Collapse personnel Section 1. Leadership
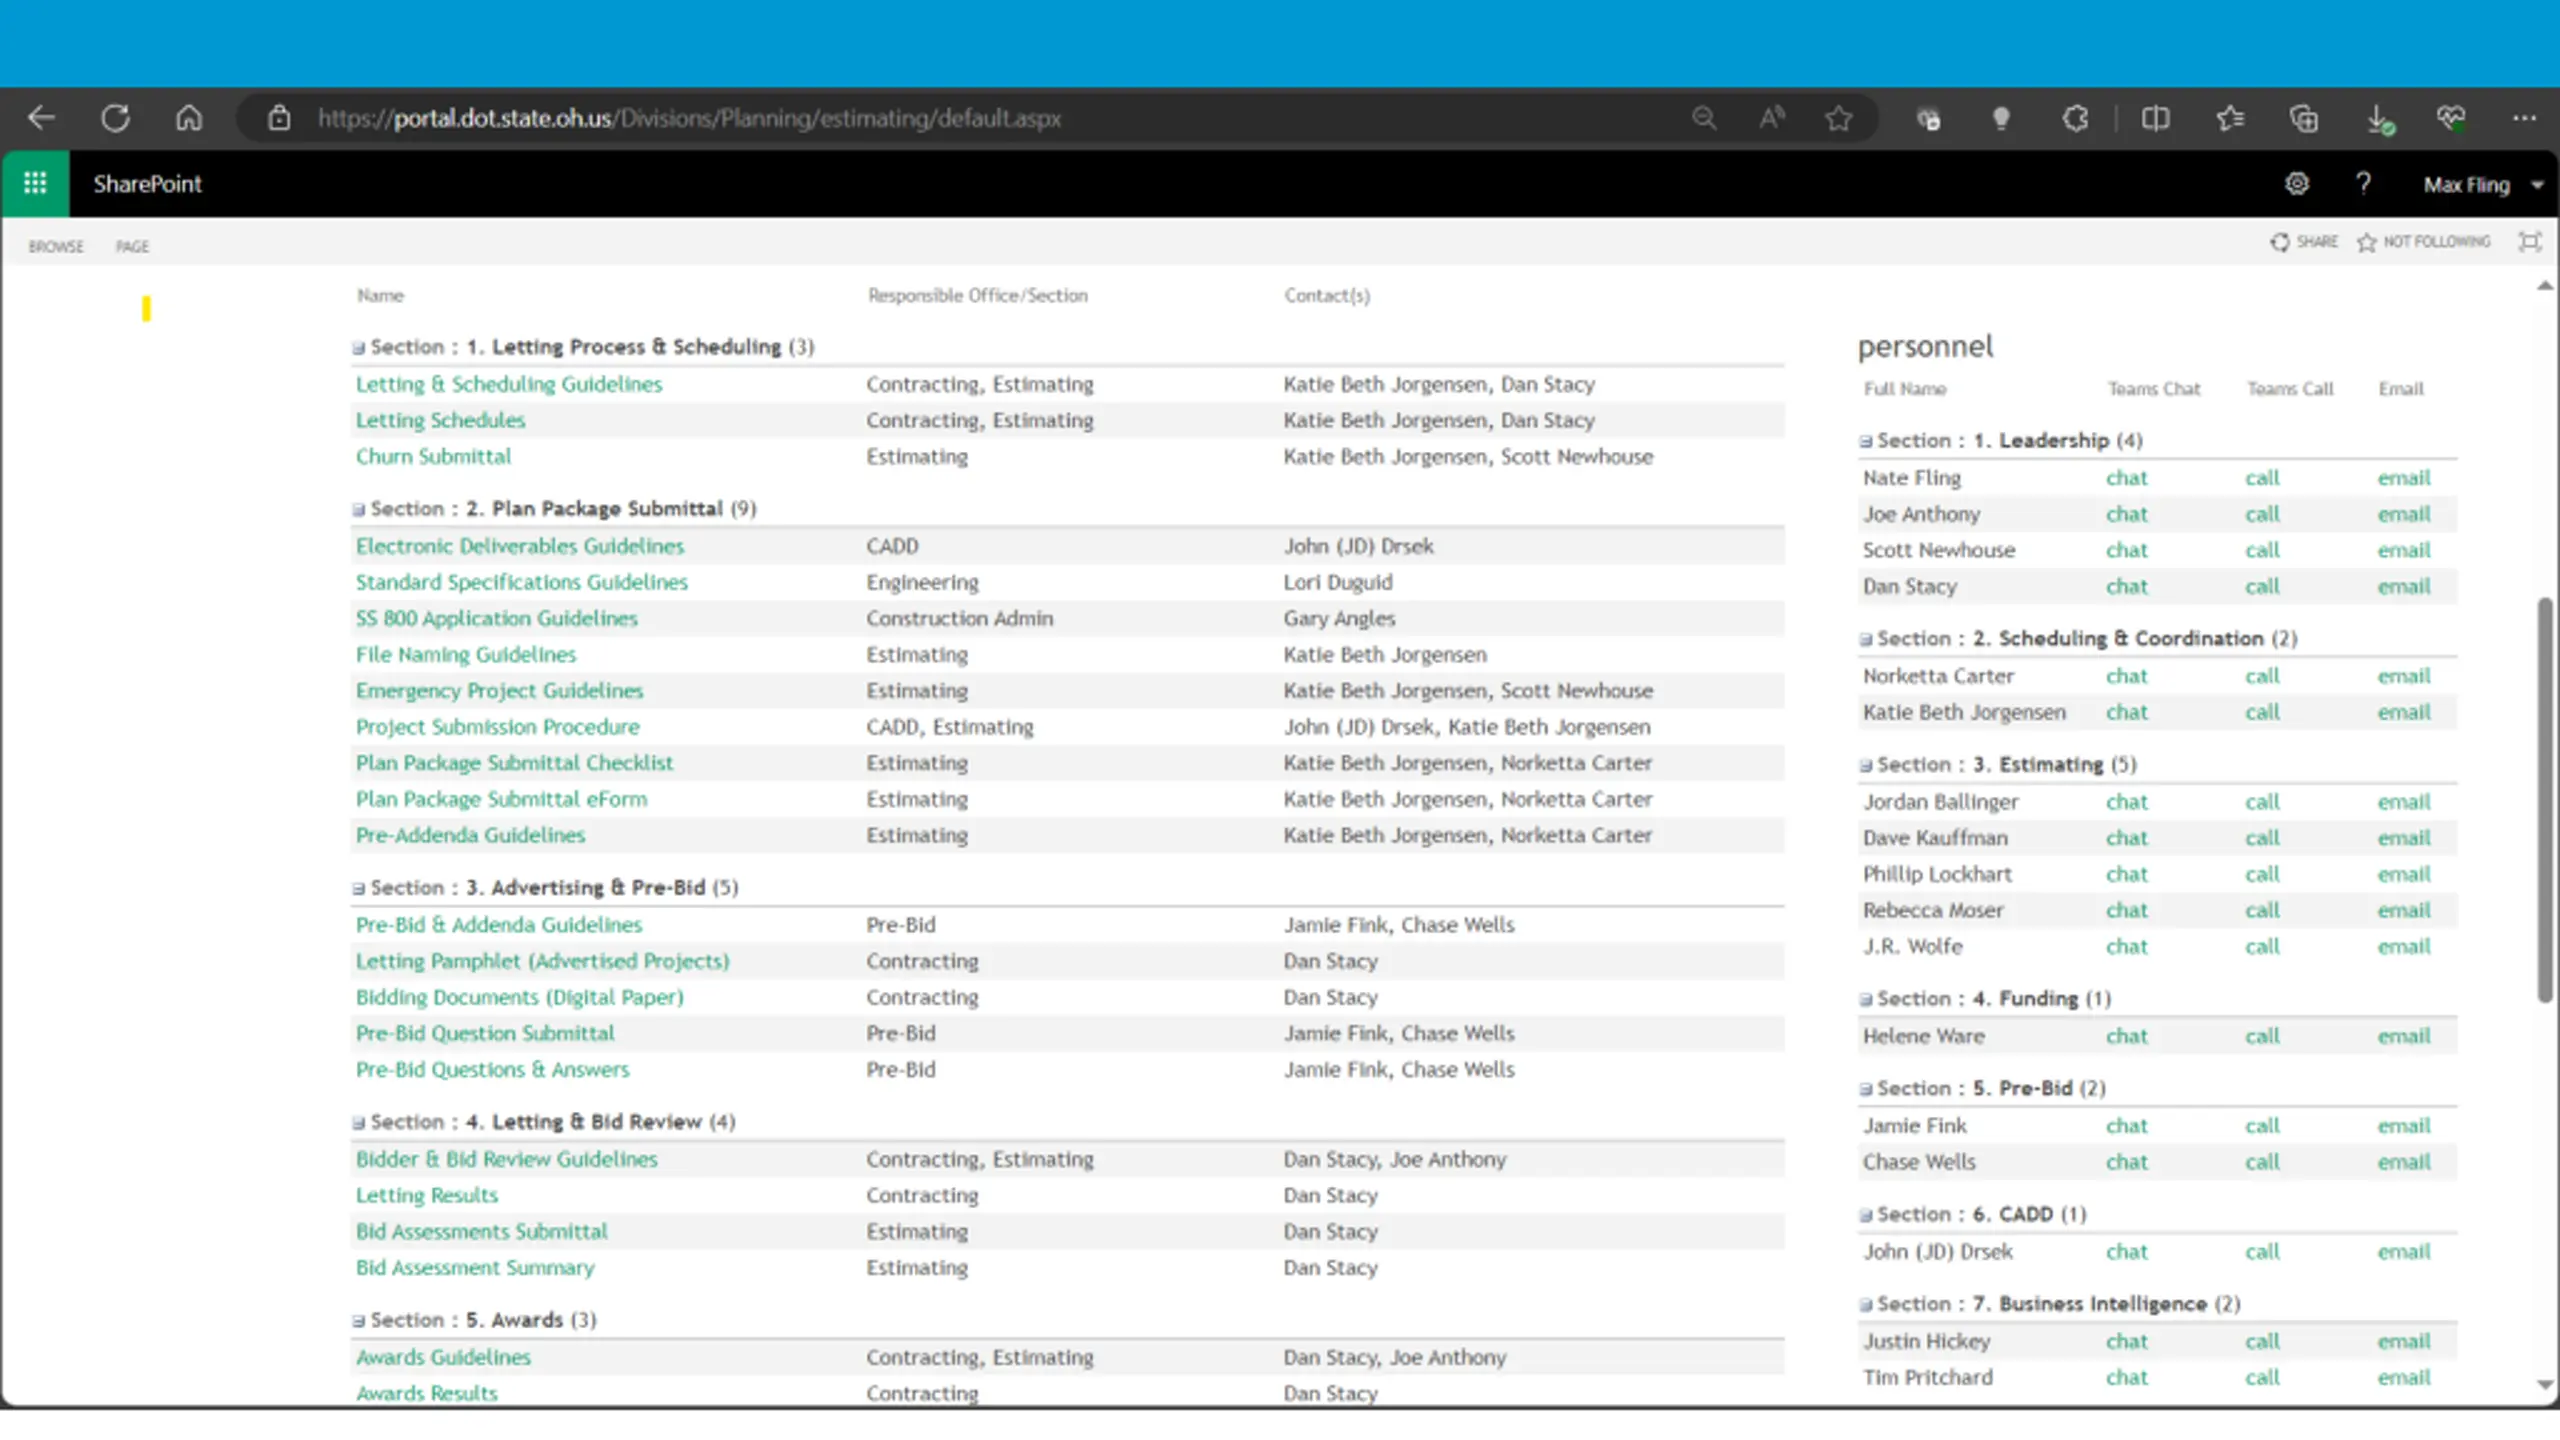The width and height of the screenshot is (2560, 1440). pyautogui.click(x=1865, y=442)
